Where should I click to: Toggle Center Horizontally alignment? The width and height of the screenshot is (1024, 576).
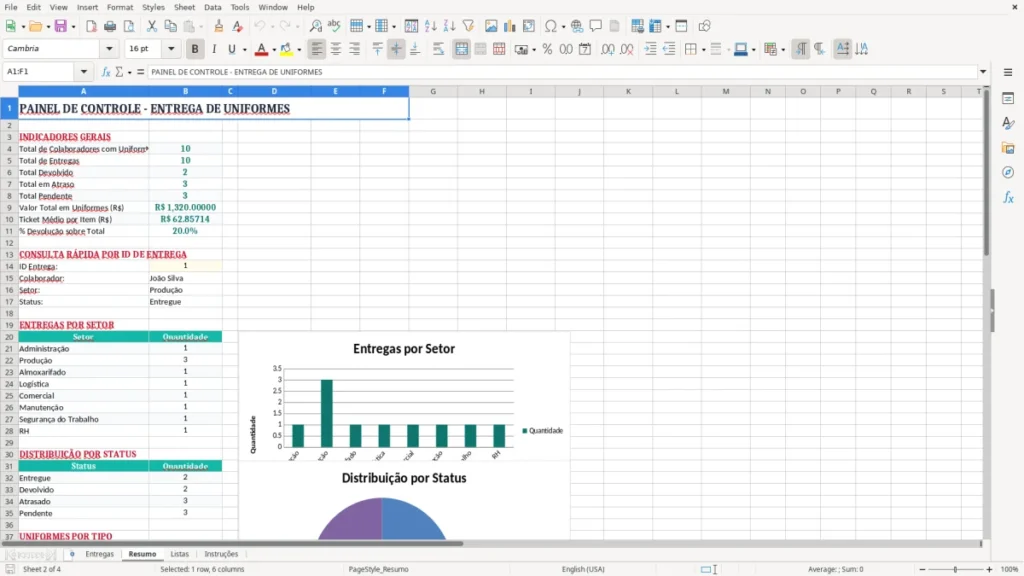336,49
